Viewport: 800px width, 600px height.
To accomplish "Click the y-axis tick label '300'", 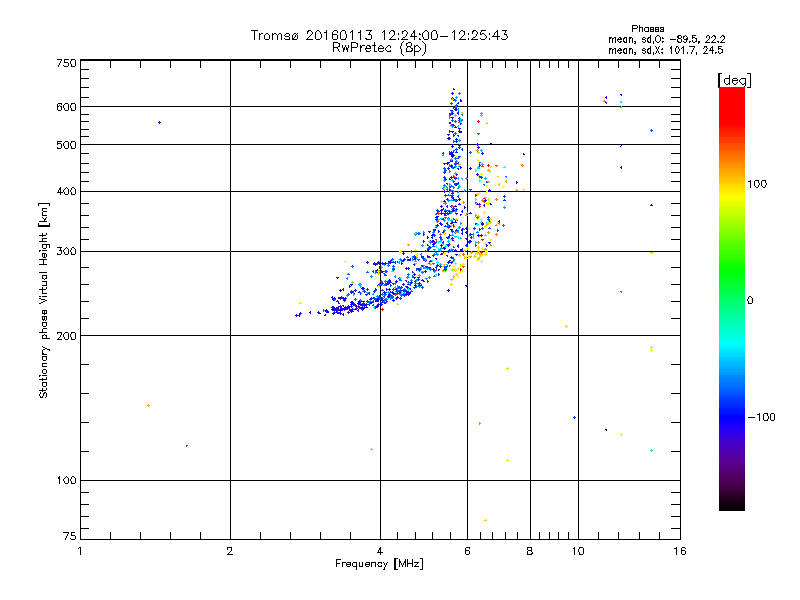I will point(66,252).
